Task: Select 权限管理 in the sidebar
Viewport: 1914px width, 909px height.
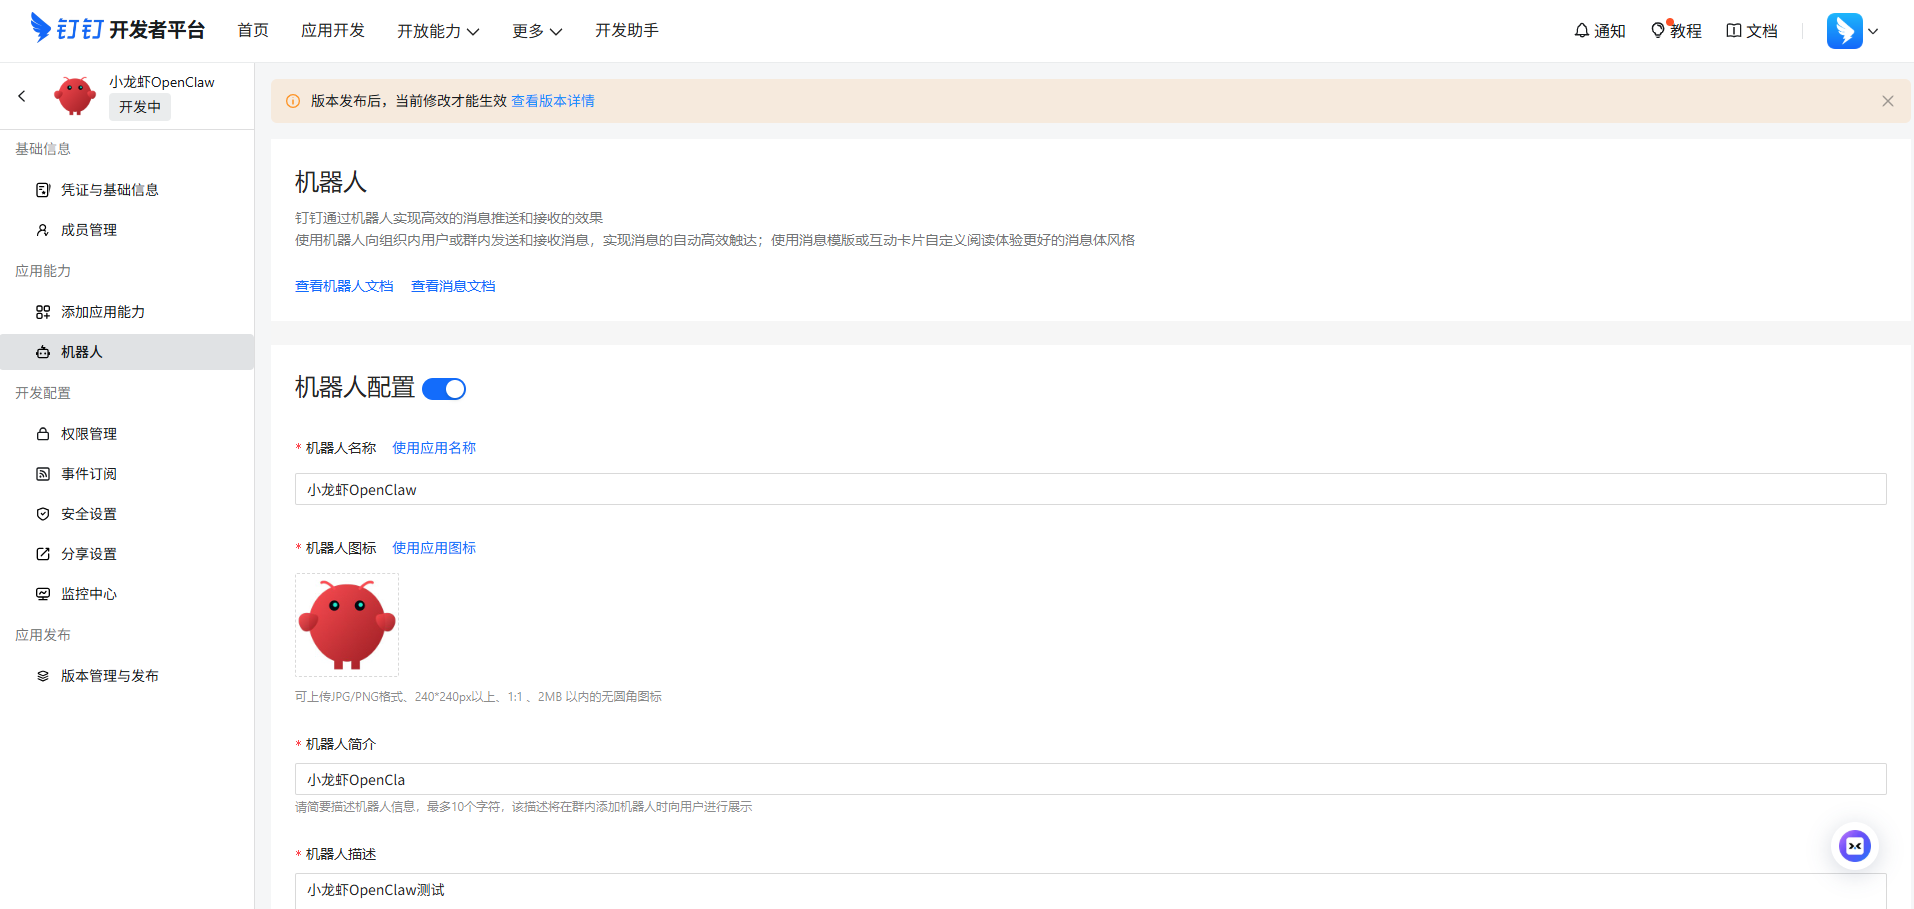Action: [89, 434]
